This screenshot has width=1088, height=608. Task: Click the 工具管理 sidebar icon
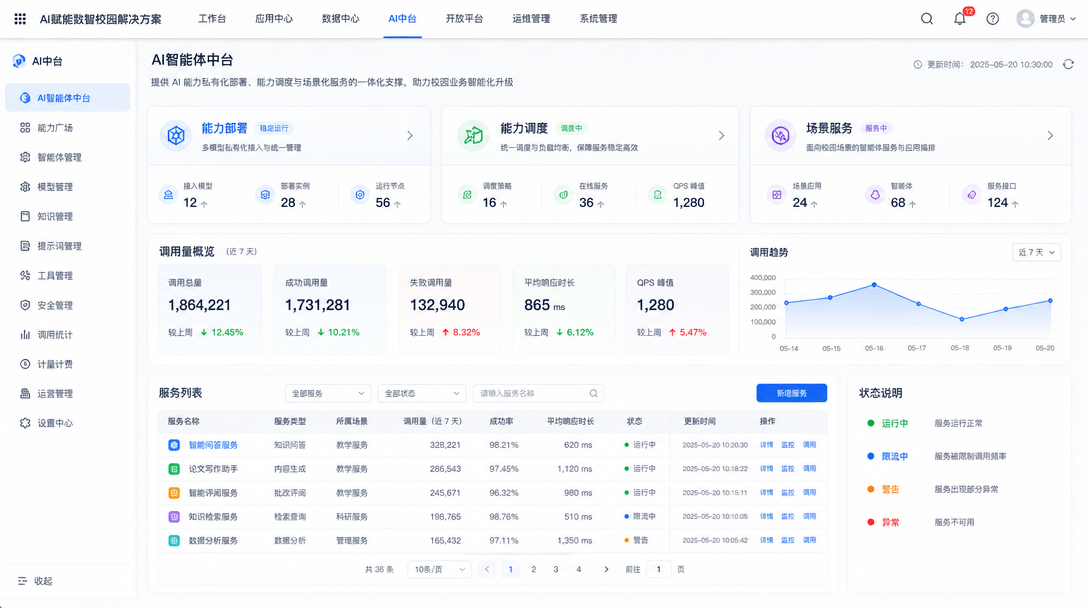point(25,276)
